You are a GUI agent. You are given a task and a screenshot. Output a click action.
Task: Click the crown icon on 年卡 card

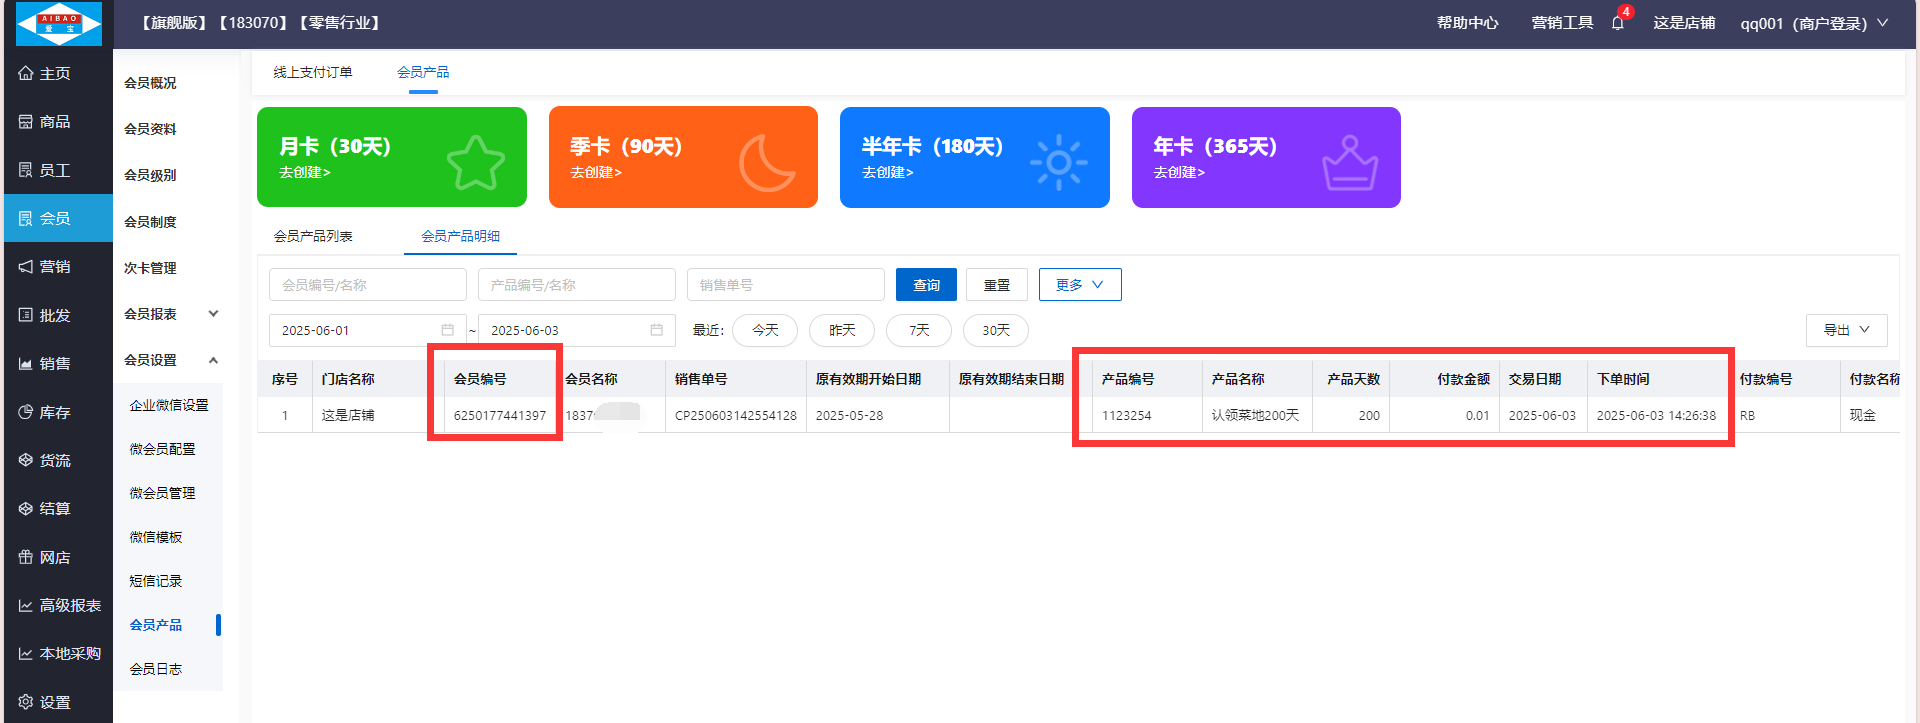[1350, 163]
